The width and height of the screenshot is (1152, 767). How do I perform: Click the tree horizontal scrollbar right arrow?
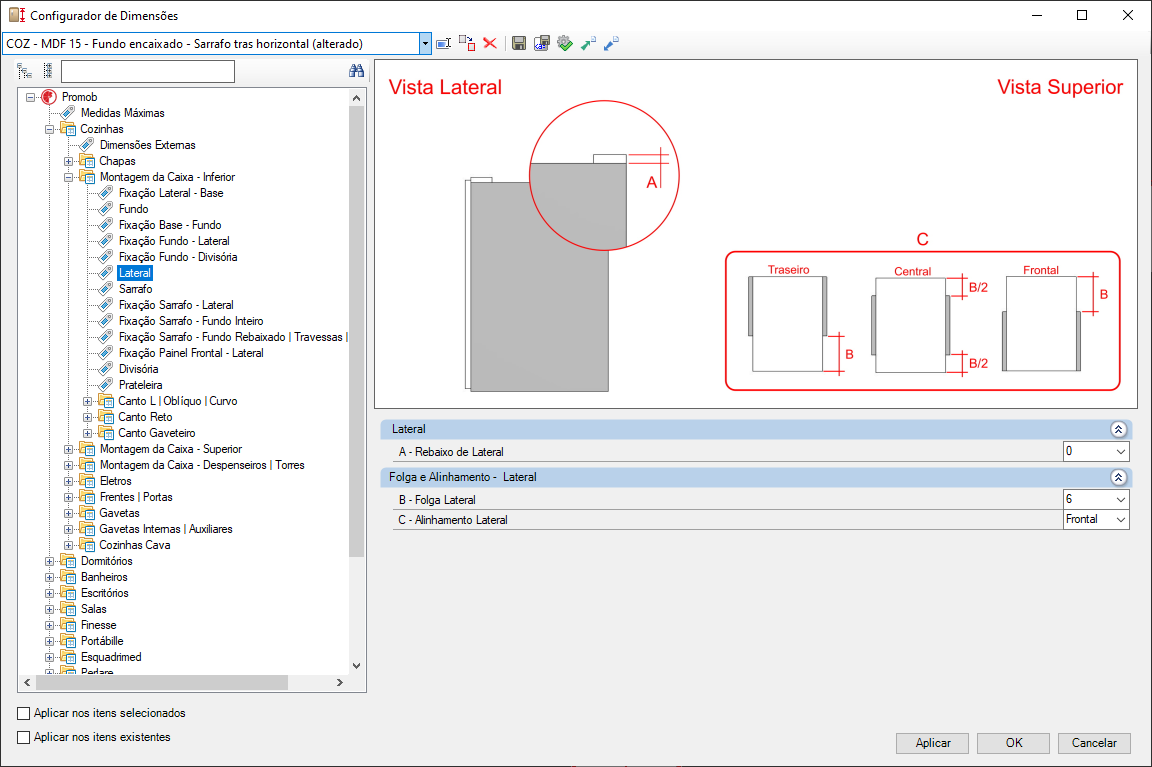[339, 683]
